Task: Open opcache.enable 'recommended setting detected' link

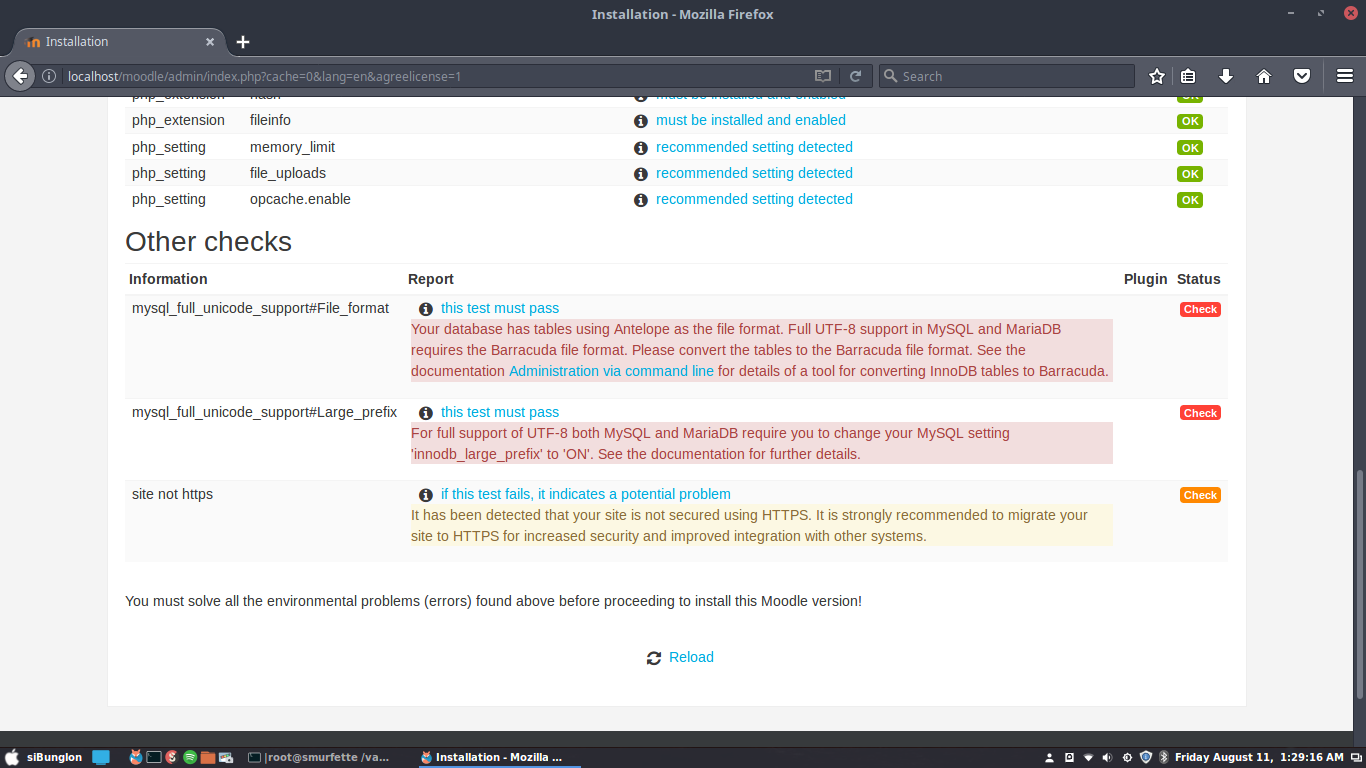Action: 754,199
